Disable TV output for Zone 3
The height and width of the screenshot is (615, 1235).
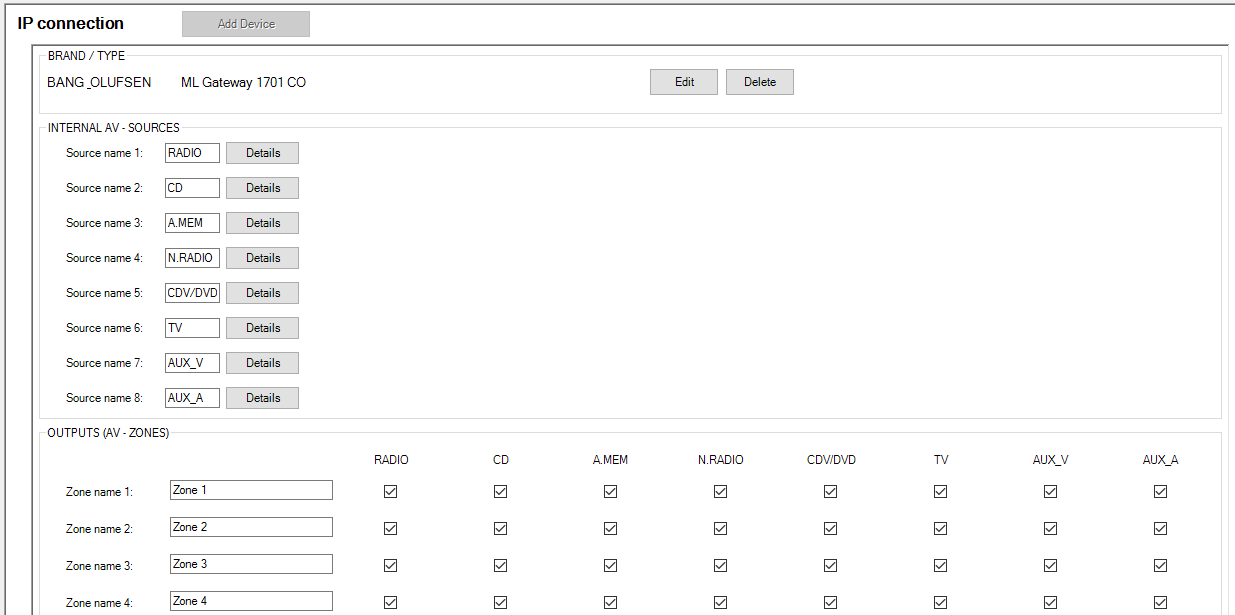(941, 565)
